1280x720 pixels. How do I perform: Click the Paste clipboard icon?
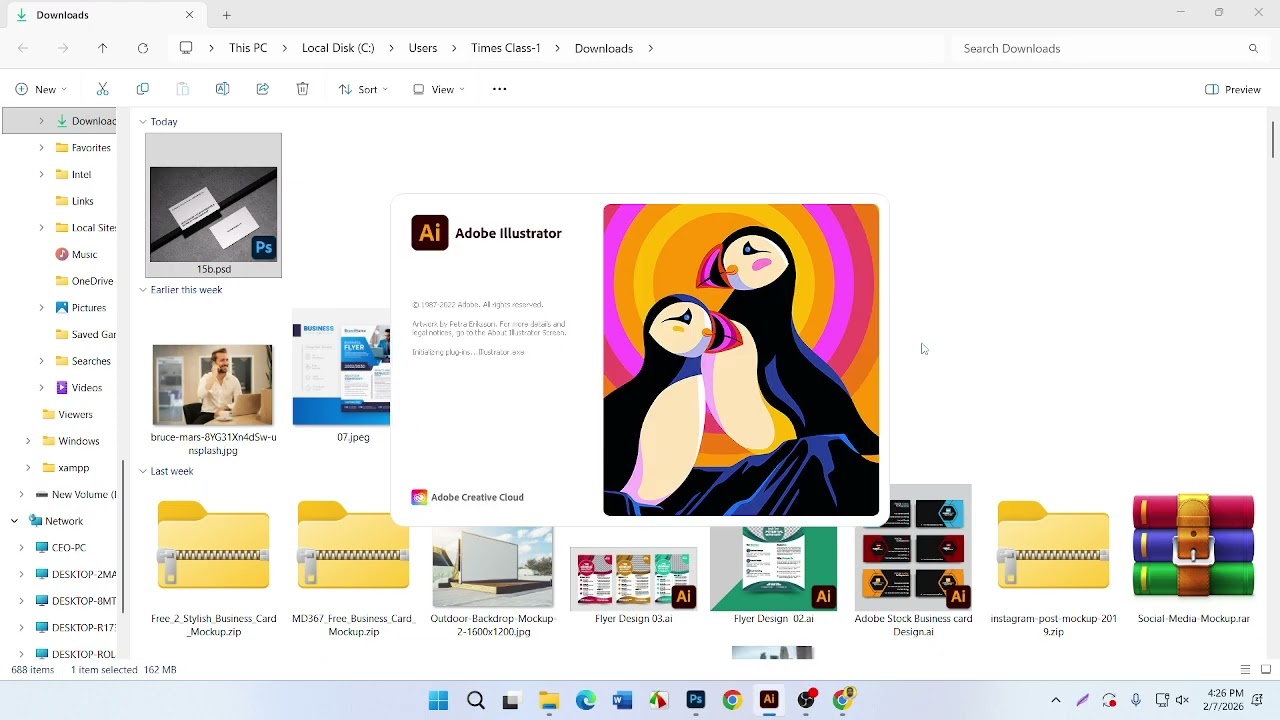pyautogui.click(x=182, y=89)
